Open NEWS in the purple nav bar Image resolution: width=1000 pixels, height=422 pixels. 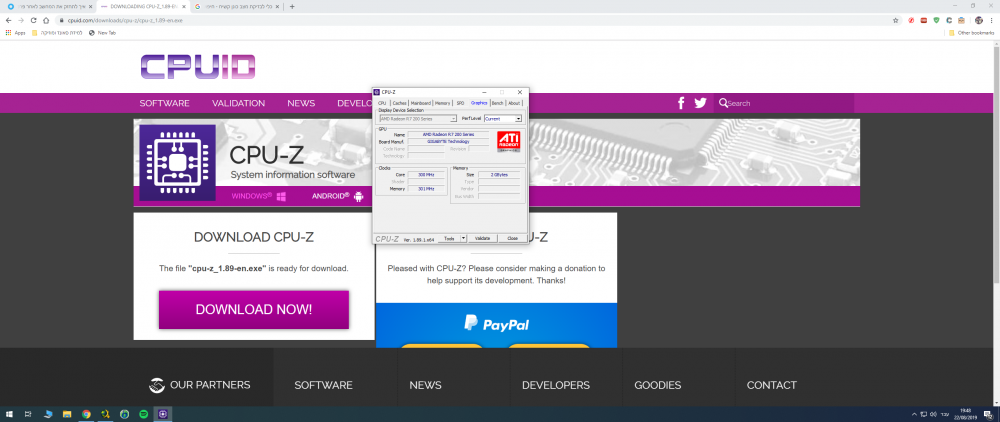(301, 103)
